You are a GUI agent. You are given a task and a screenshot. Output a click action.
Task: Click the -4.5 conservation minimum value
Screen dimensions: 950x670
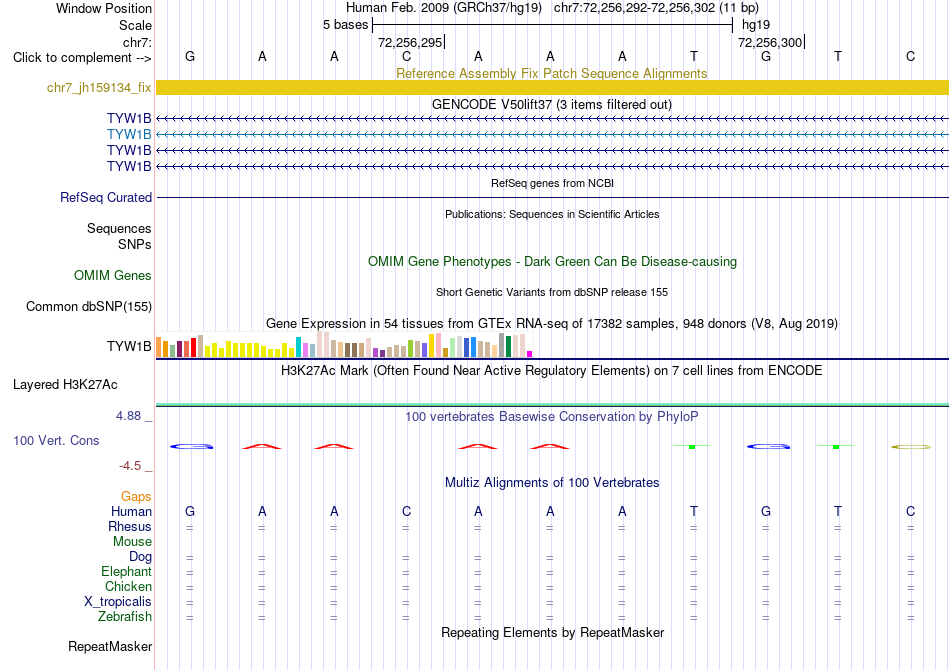pyautogui.click(x=130, y=466)
